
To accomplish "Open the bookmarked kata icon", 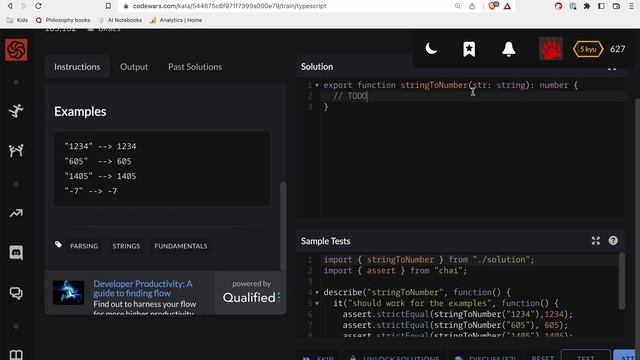I will pos(469,49).
